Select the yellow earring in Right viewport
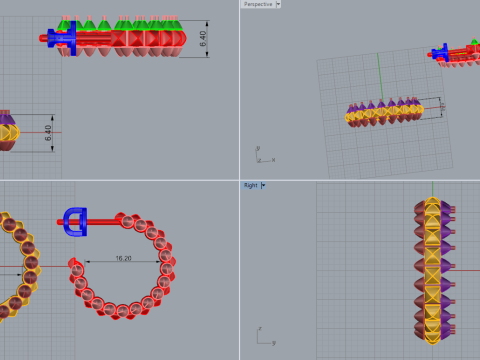The height and width of the screenshot is (360, 480). pyautogui.click(x=434, y=271)
